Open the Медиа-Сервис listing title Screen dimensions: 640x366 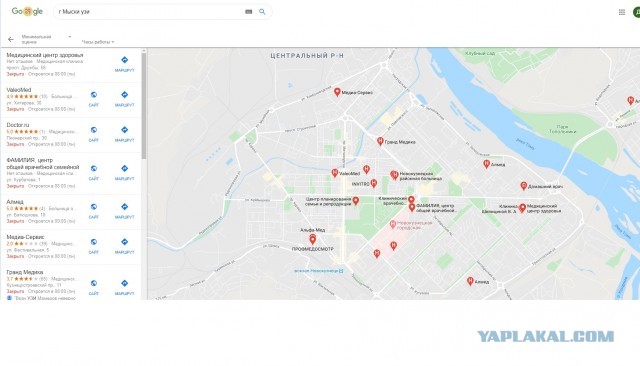point(25,237)
